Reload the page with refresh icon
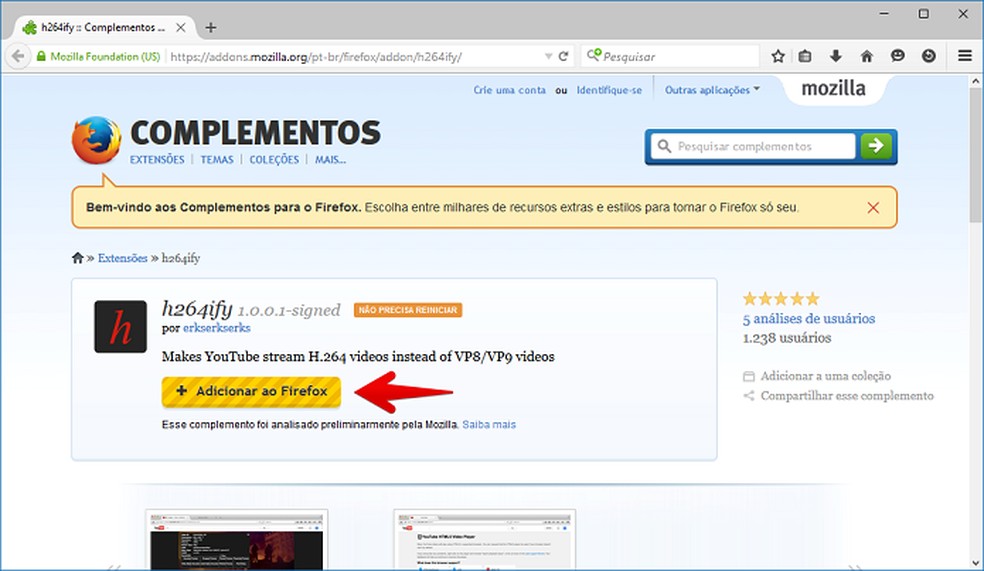The height and width of the screenshot is (571, 984). click(564, 56)
